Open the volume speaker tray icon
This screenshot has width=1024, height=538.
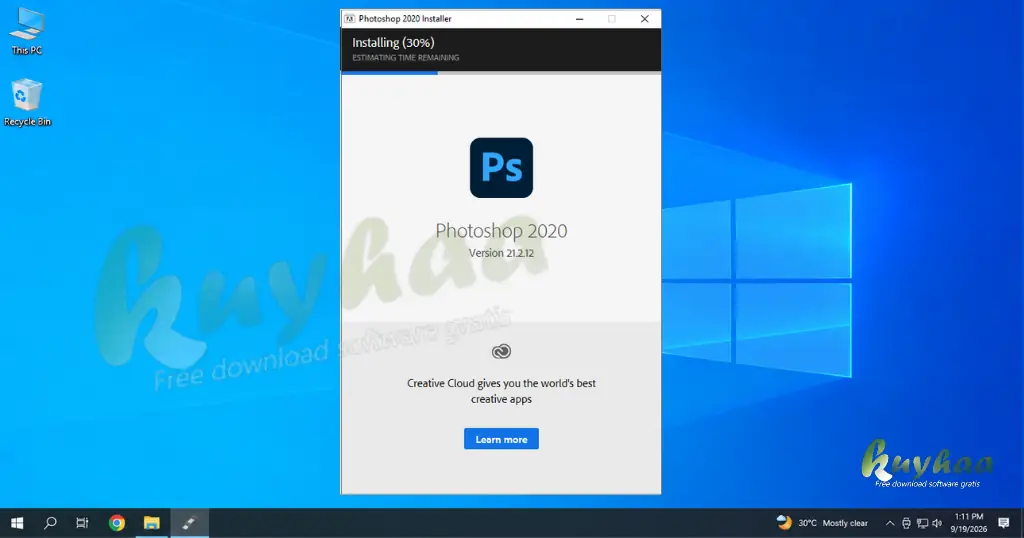tap(937, 523)
